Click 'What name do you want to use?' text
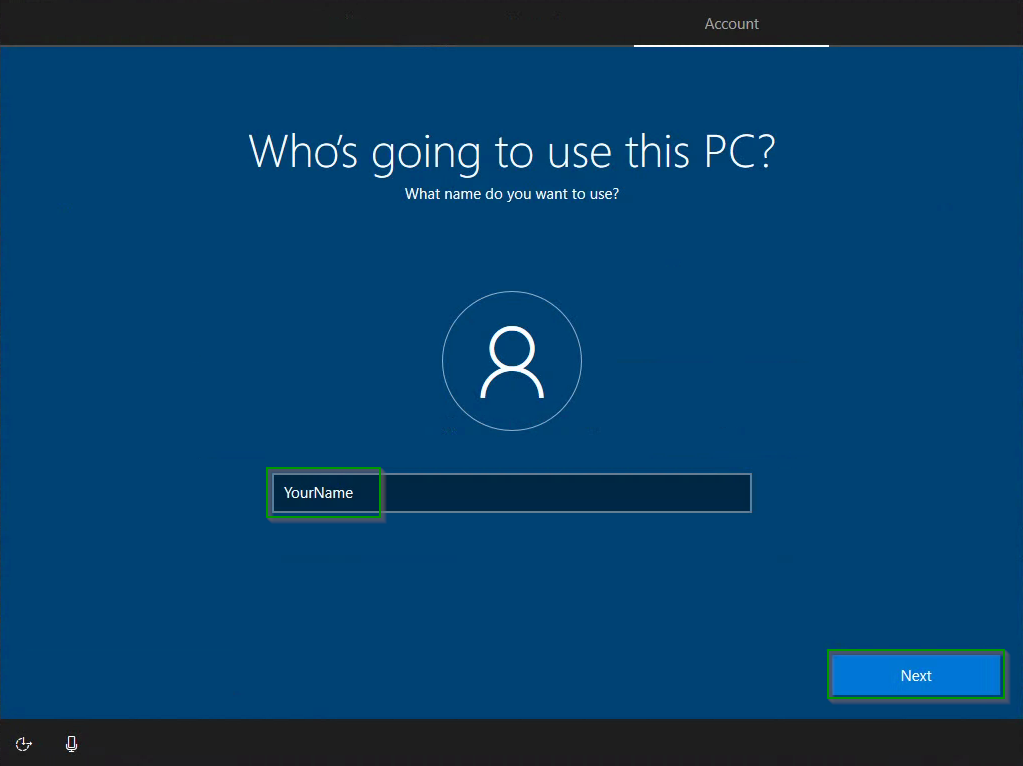The image size is (1023, 766). pos(511,194)
